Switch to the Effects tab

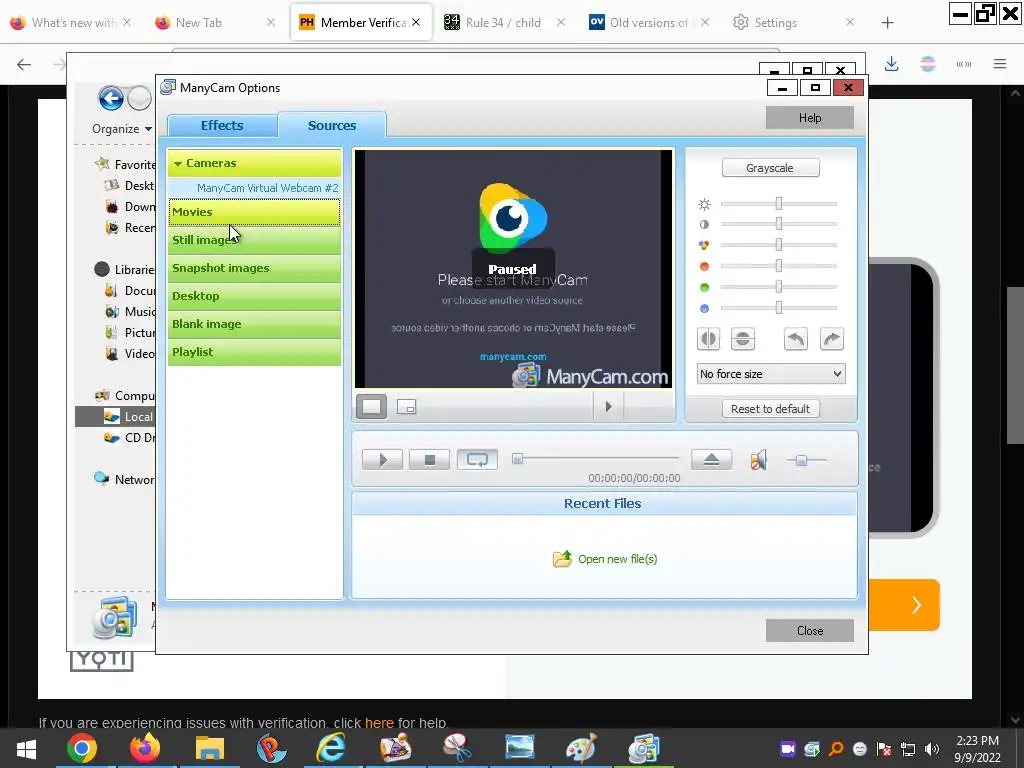click(x=222, y=125)
